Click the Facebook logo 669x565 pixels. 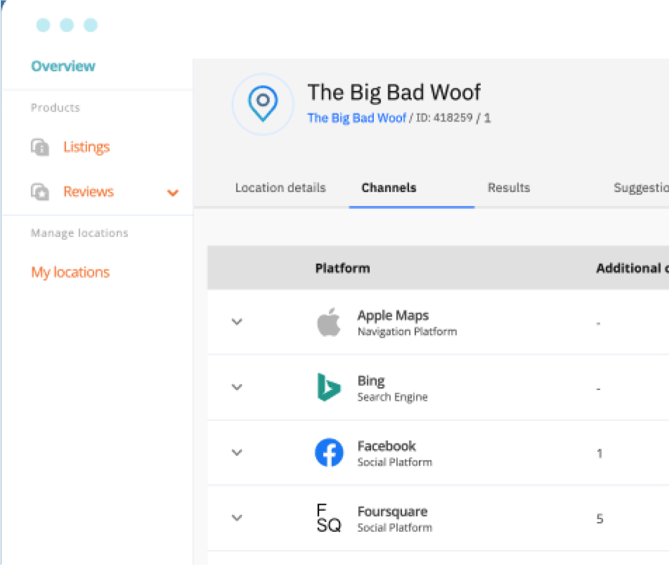329,452
